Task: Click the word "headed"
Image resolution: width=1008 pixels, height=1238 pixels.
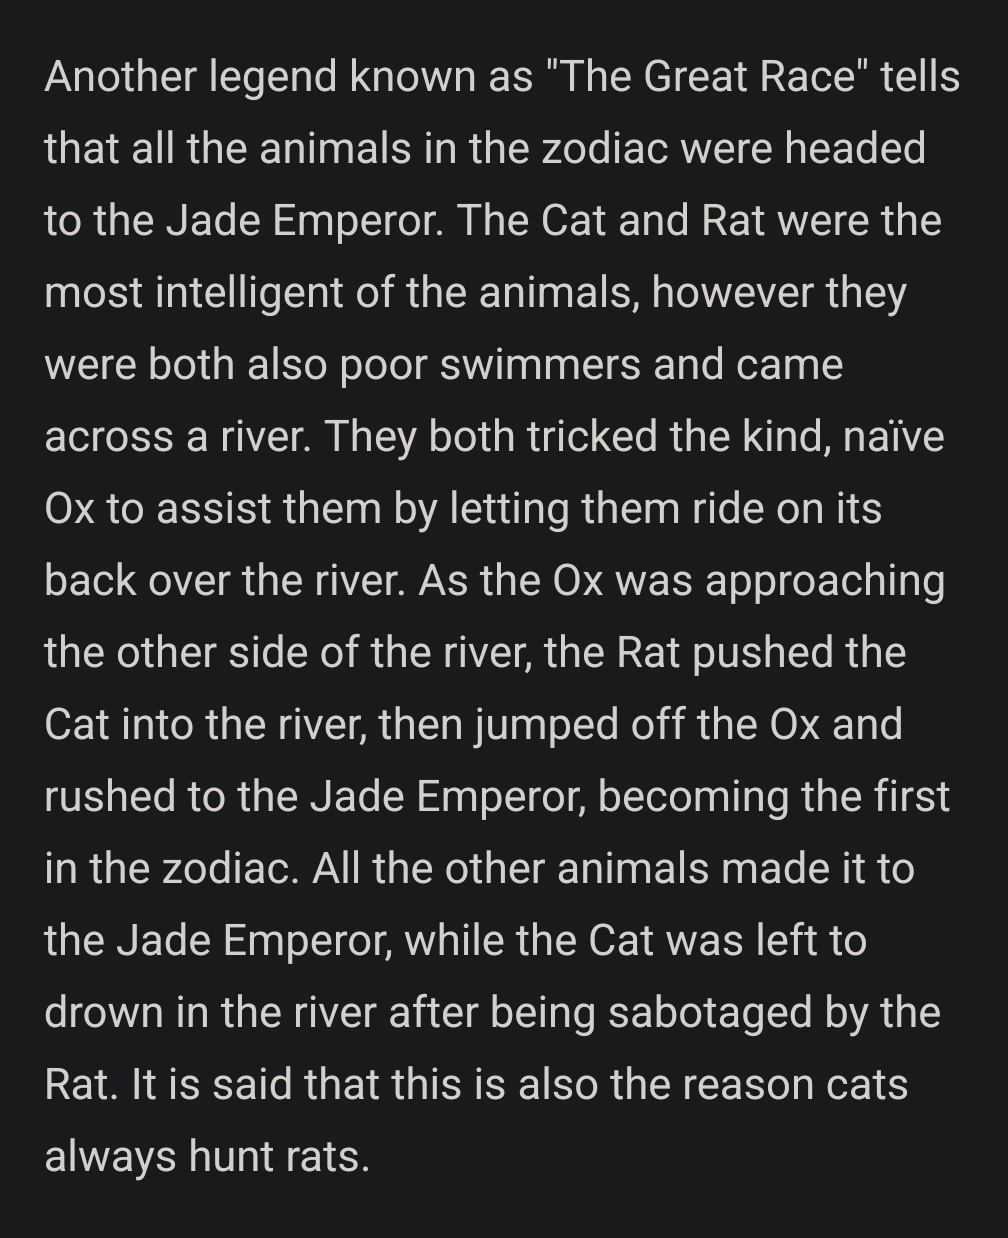Action: point(855,149)
